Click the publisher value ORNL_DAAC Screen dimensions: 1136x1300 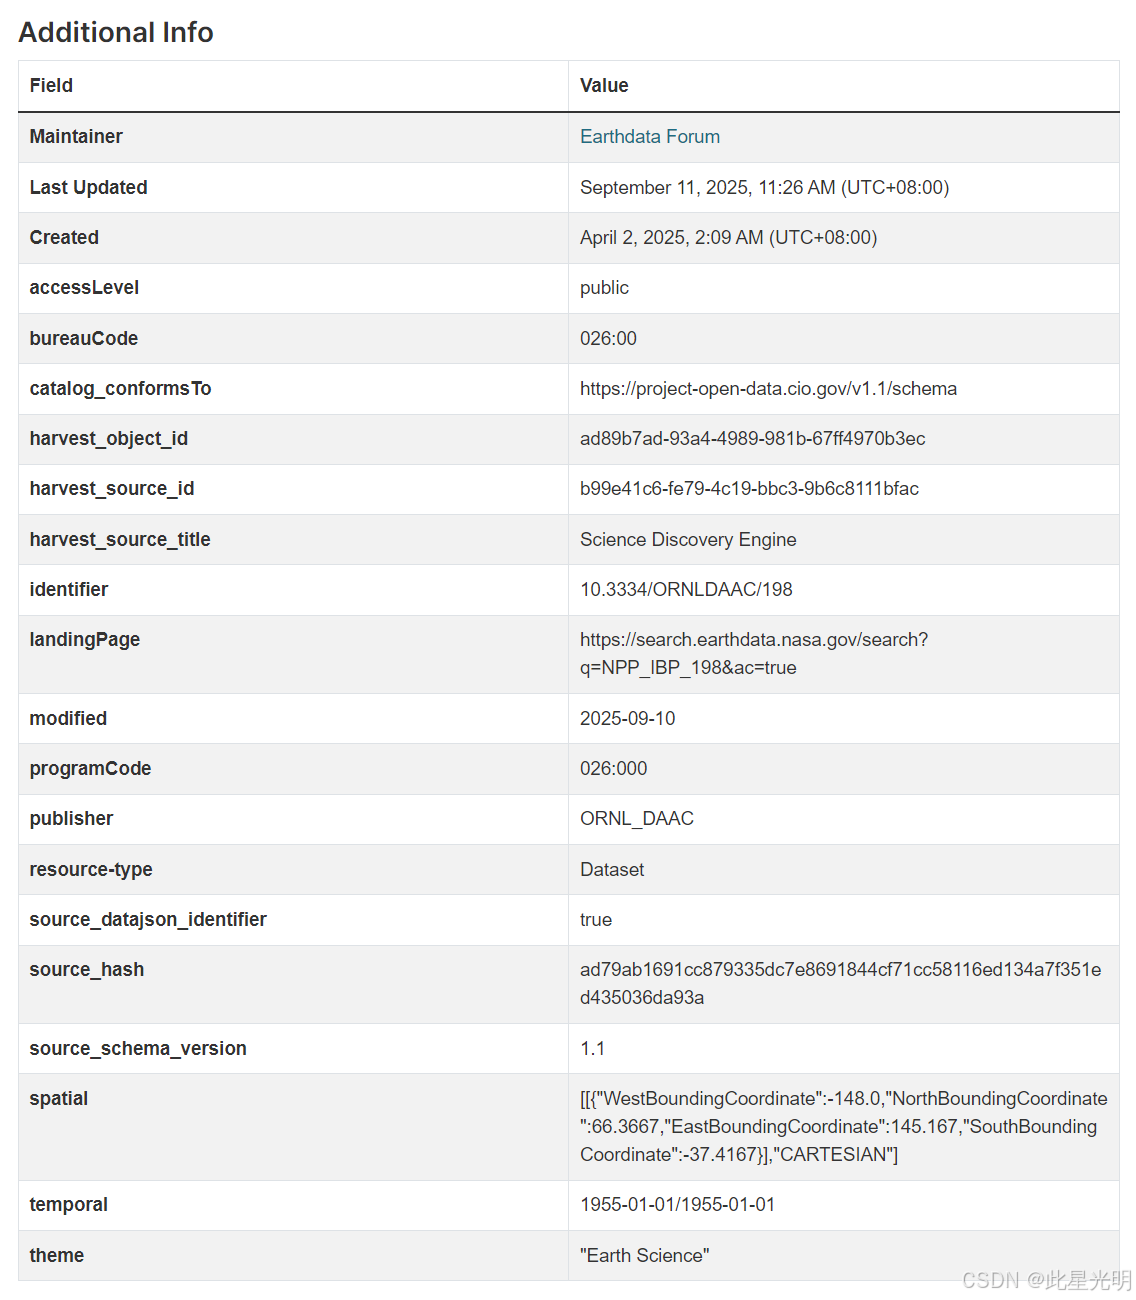[636, 819]
